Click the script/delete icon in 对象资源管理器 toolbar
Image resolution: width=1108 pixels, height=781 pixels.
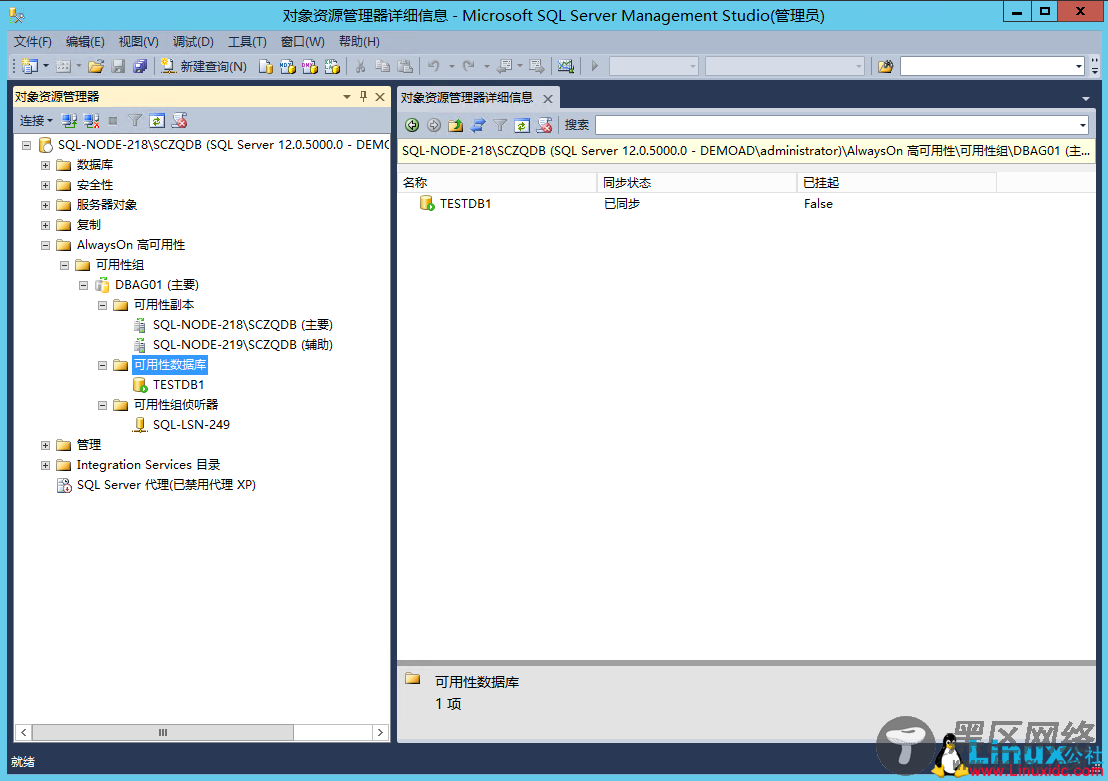pos(179,121)
